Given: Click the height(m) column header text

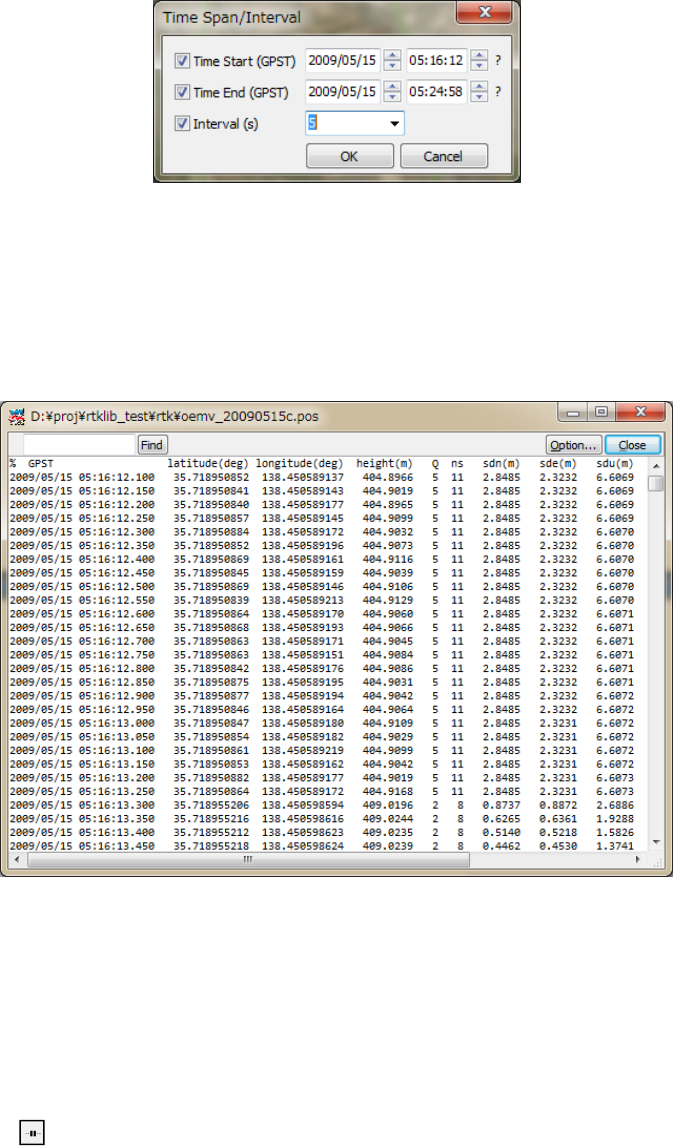Looking at the screenshot, I should click(384, 463).
